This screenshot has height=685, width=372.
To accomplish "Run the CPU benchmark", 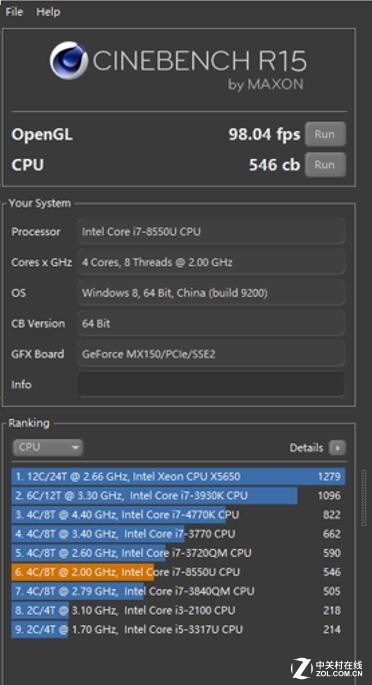I will [x=325, y=165].
